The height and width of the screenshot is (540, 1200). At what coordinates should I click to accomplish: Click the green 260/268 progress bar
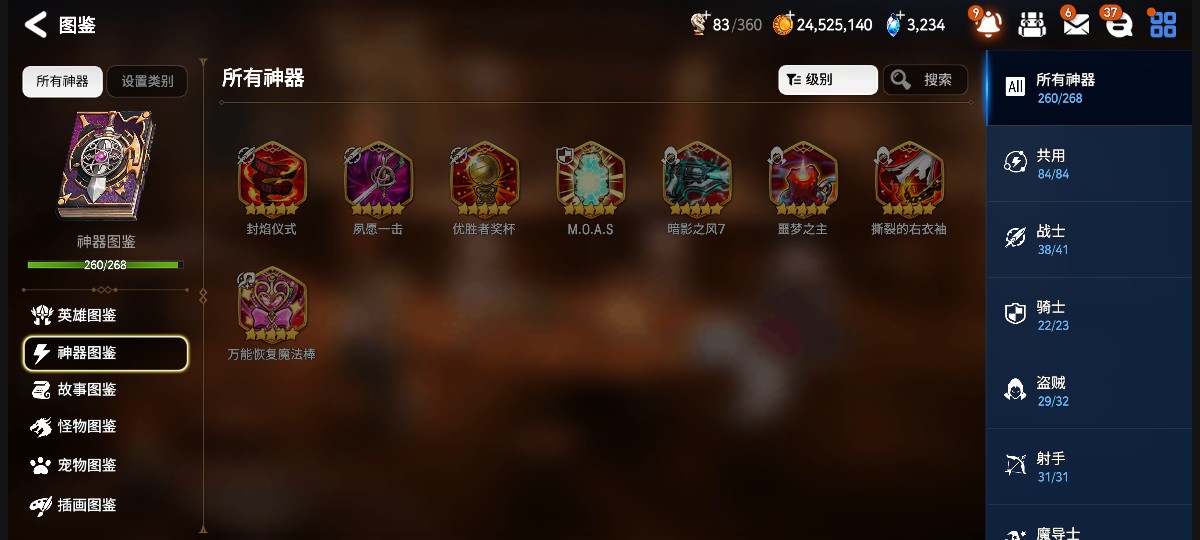click(x=105, y=265)
